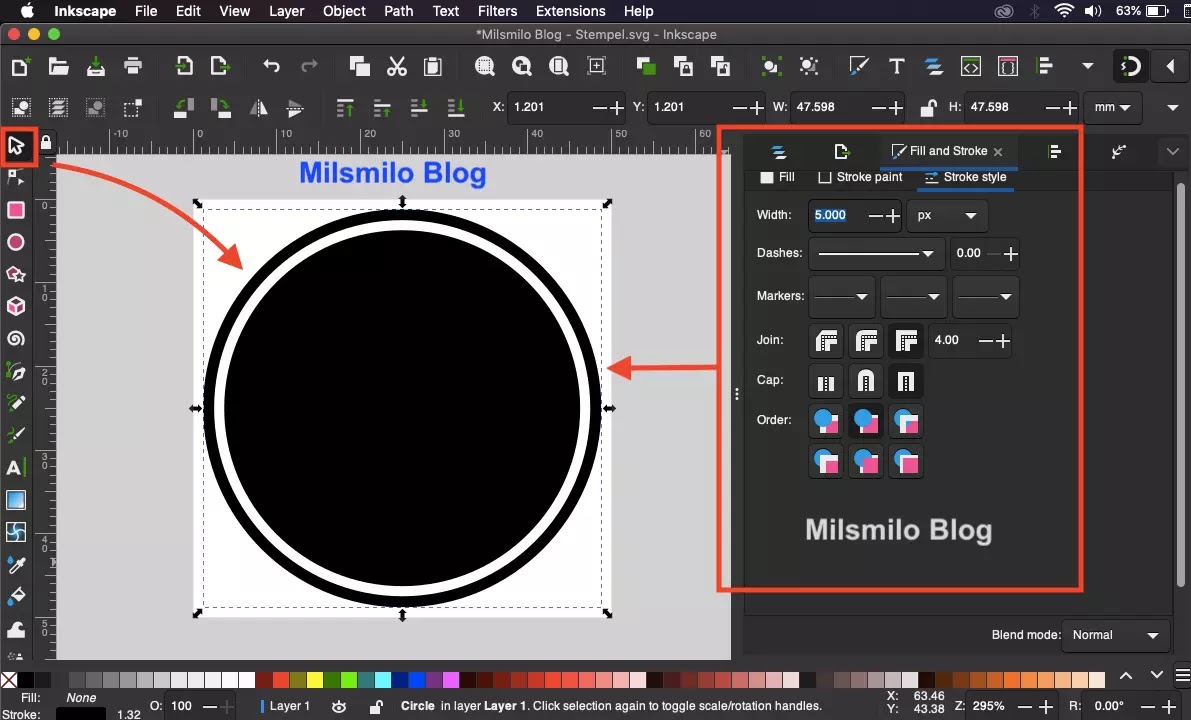Open the stroke width unit px dropdown
Viewport: 1191px width, 720px height.
click(947, 216)
